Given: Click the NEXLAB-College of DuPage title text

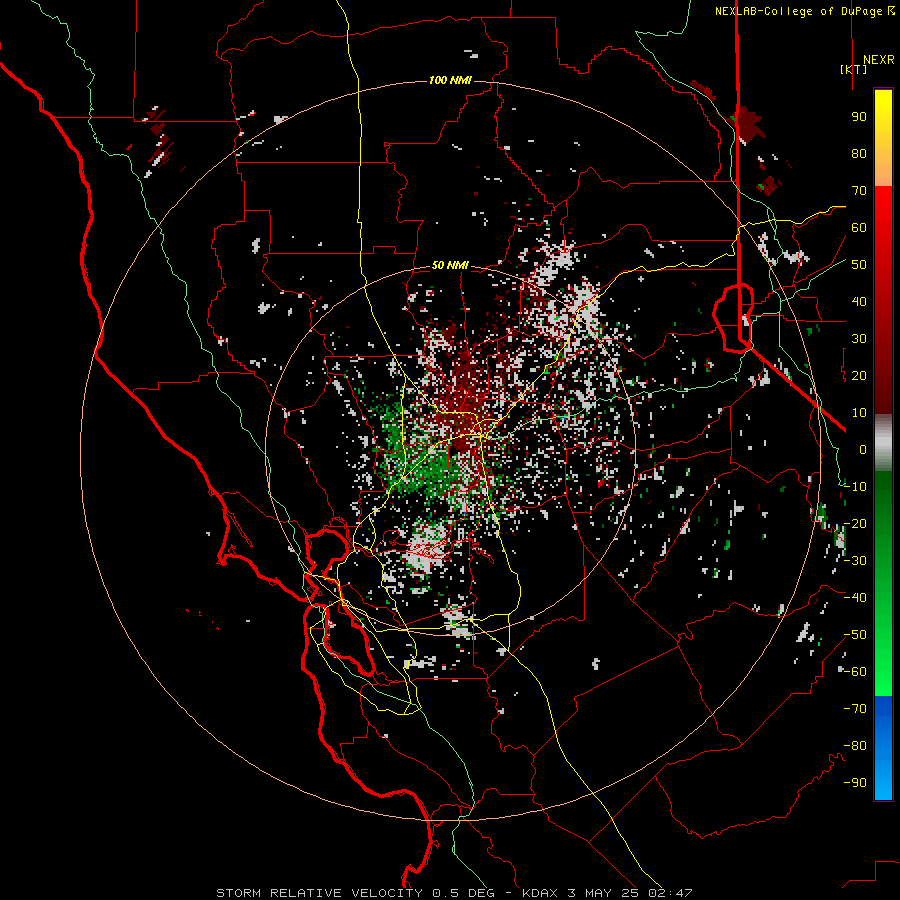Looking at the screenshot, I should 798,11.
